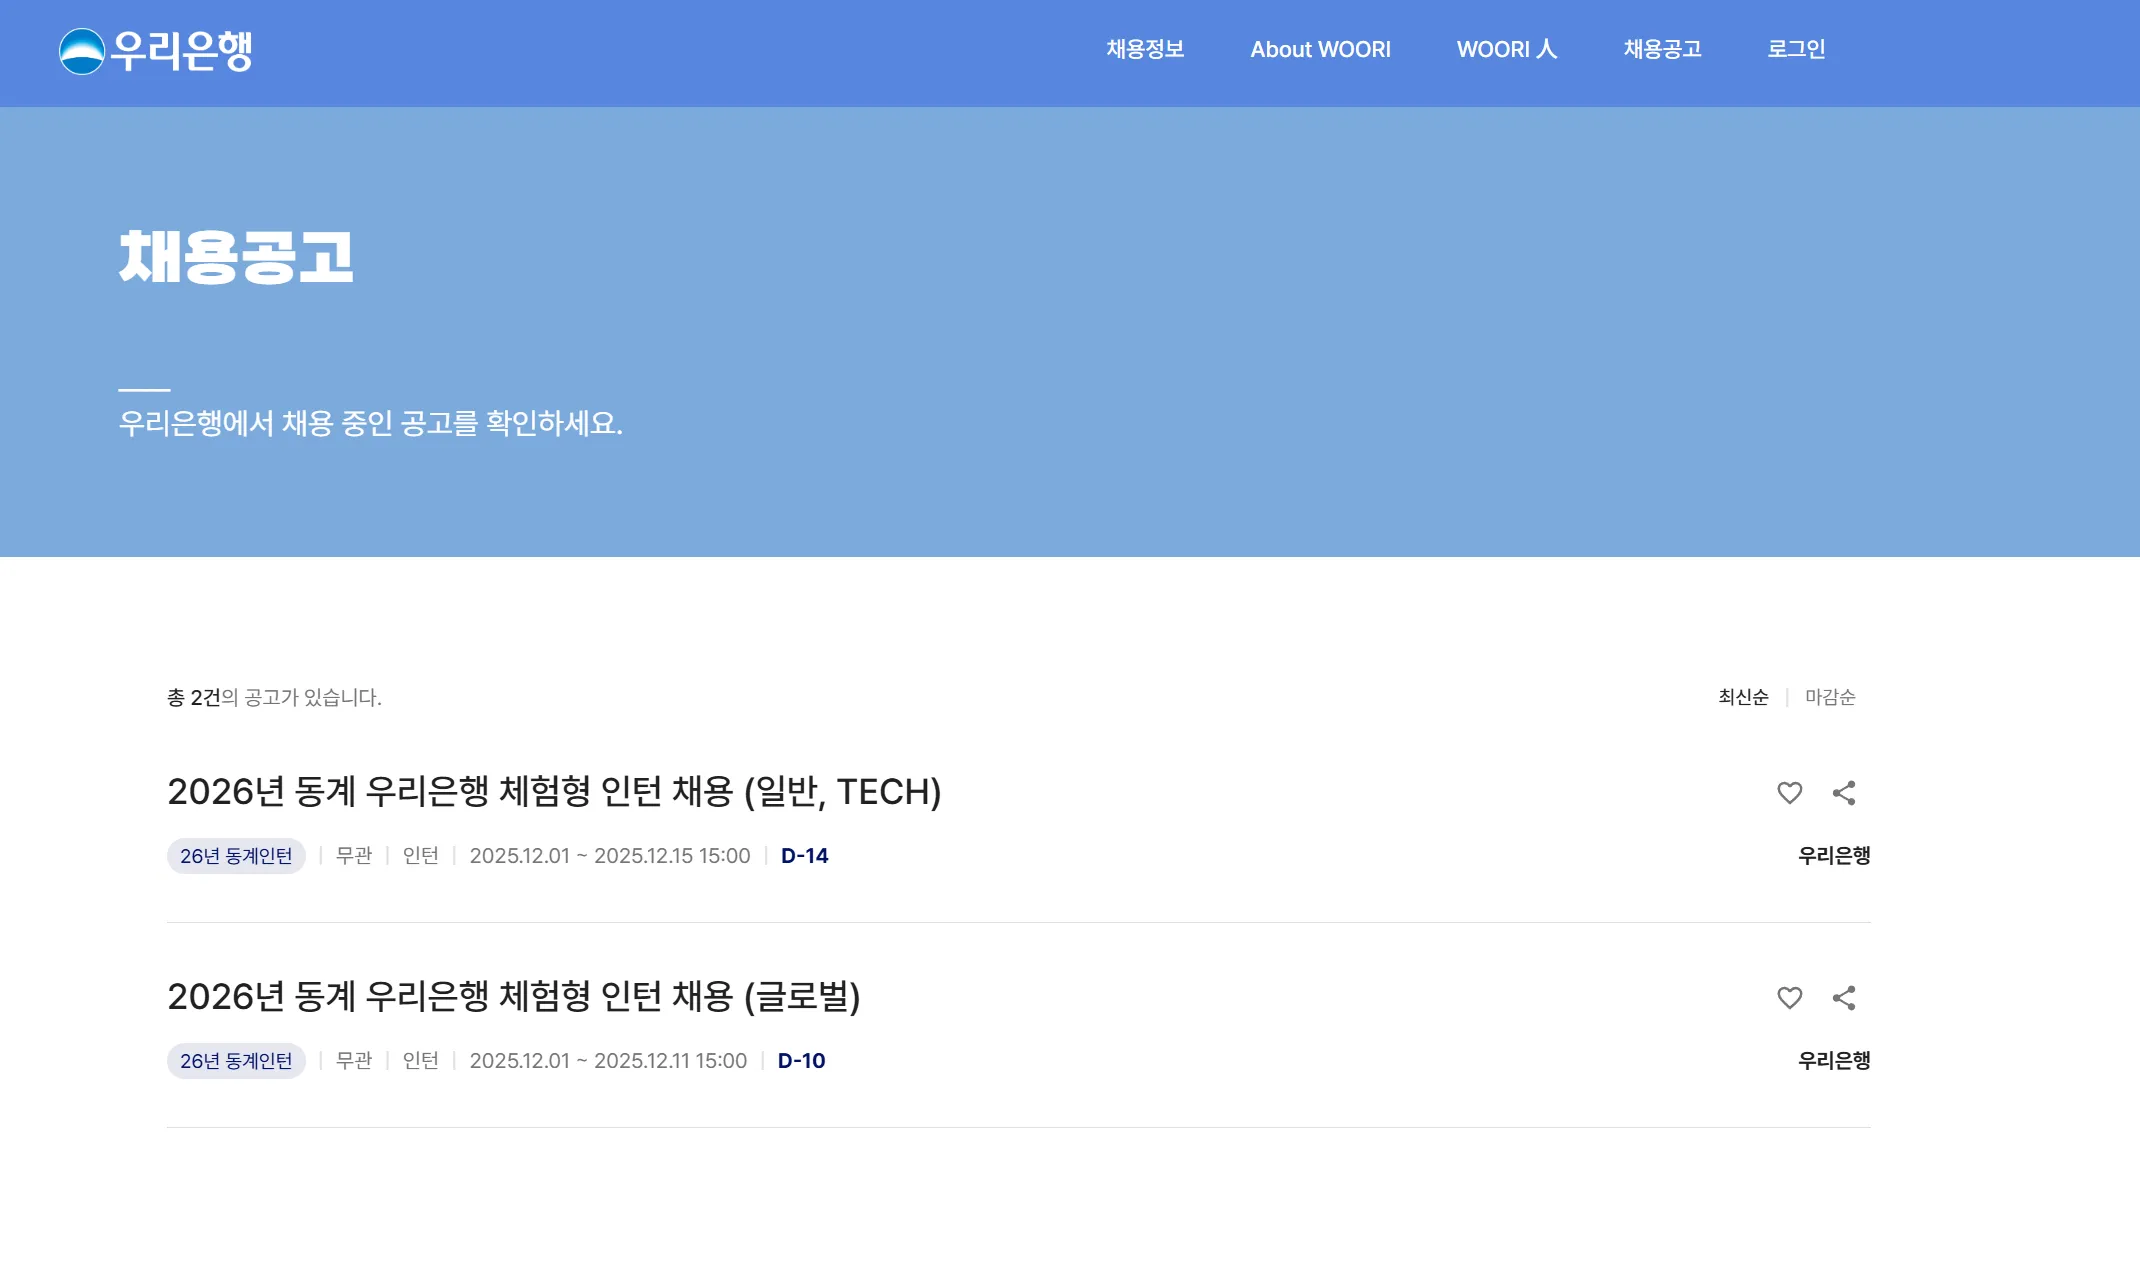The height and width of the screenshot is (1262, 2140).
Task: Click the 로그인 link
Action: pyautogui.click(x=1796, y=49)
